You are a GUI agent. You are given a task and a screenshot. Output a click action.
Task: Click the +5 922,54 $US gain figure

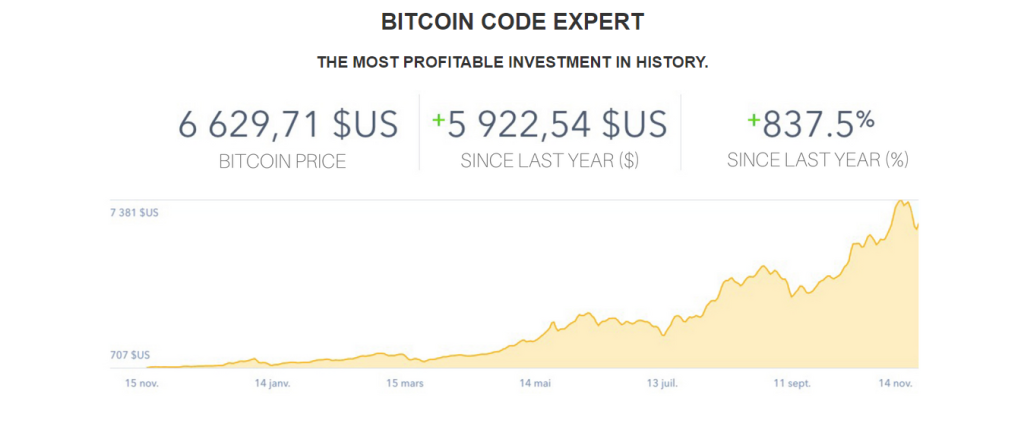pos(550,124)
